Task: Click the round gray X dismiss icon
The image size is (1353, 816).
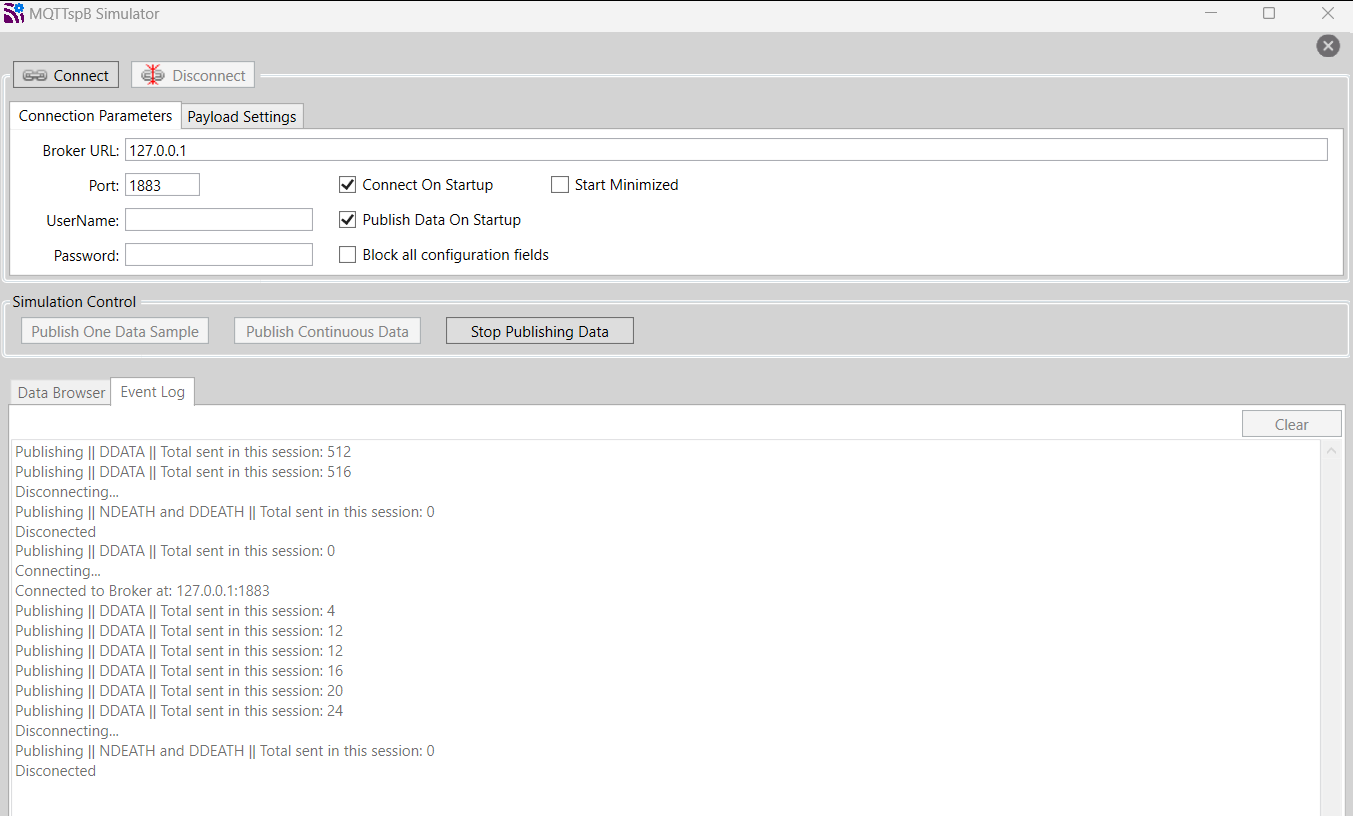Action: 1327,46
